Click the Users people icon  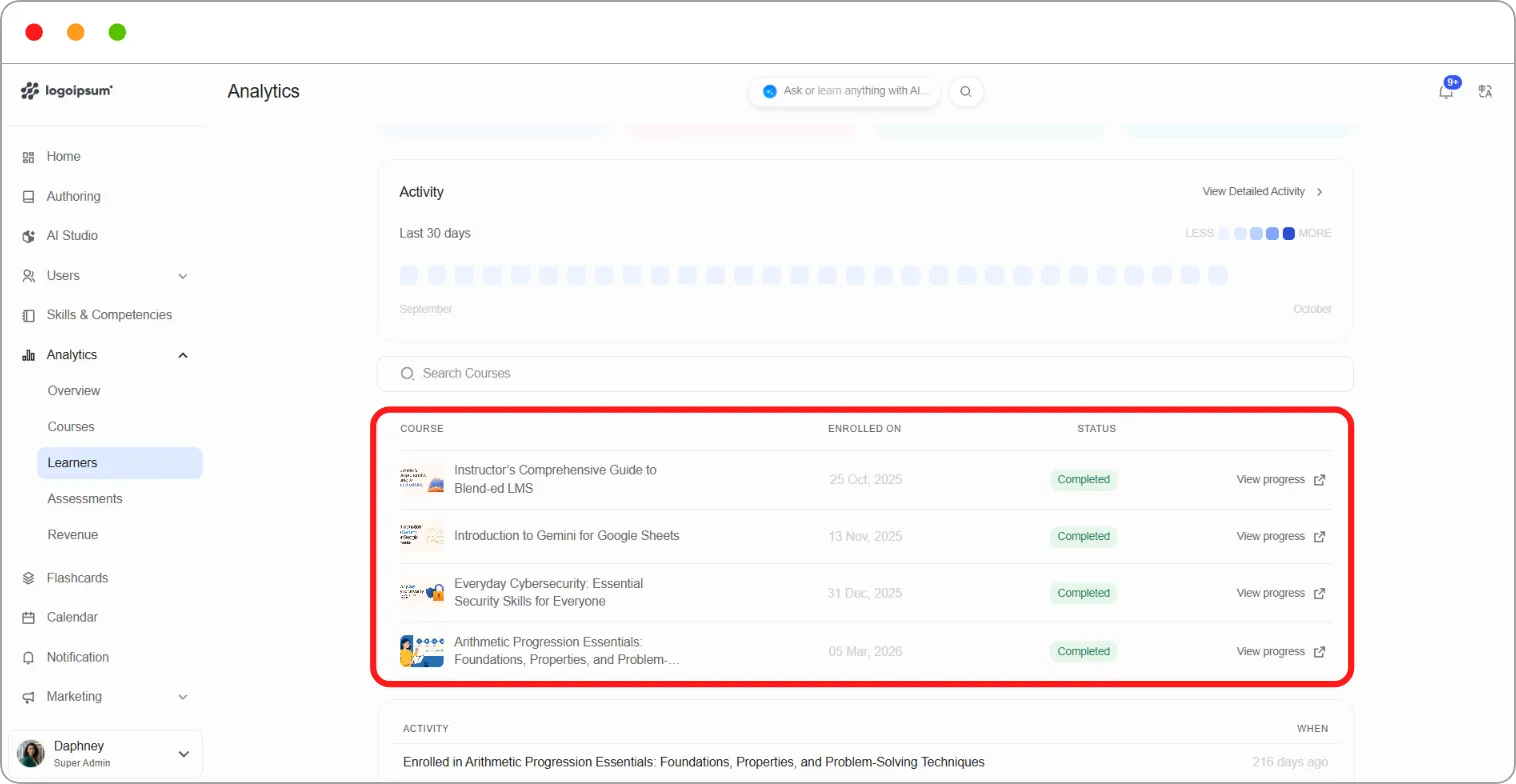pos(29,276)
